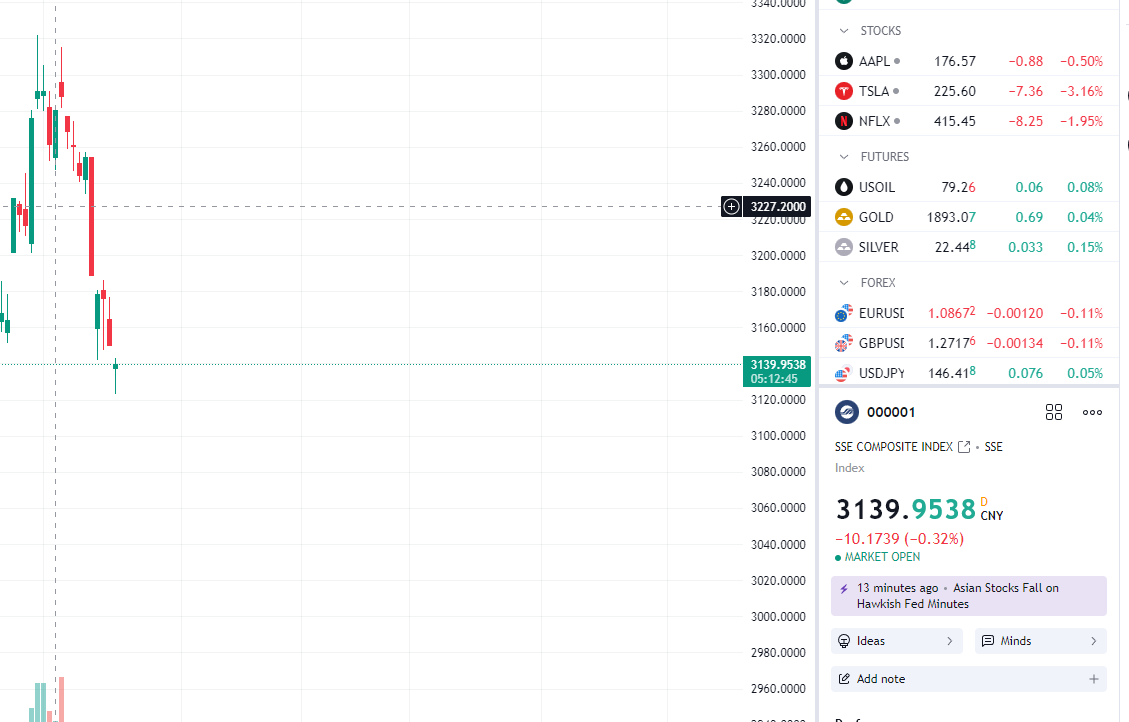Open the three-dot more menu for 000001
This screenshot has width=1129, height=722.
point(1092,412)
